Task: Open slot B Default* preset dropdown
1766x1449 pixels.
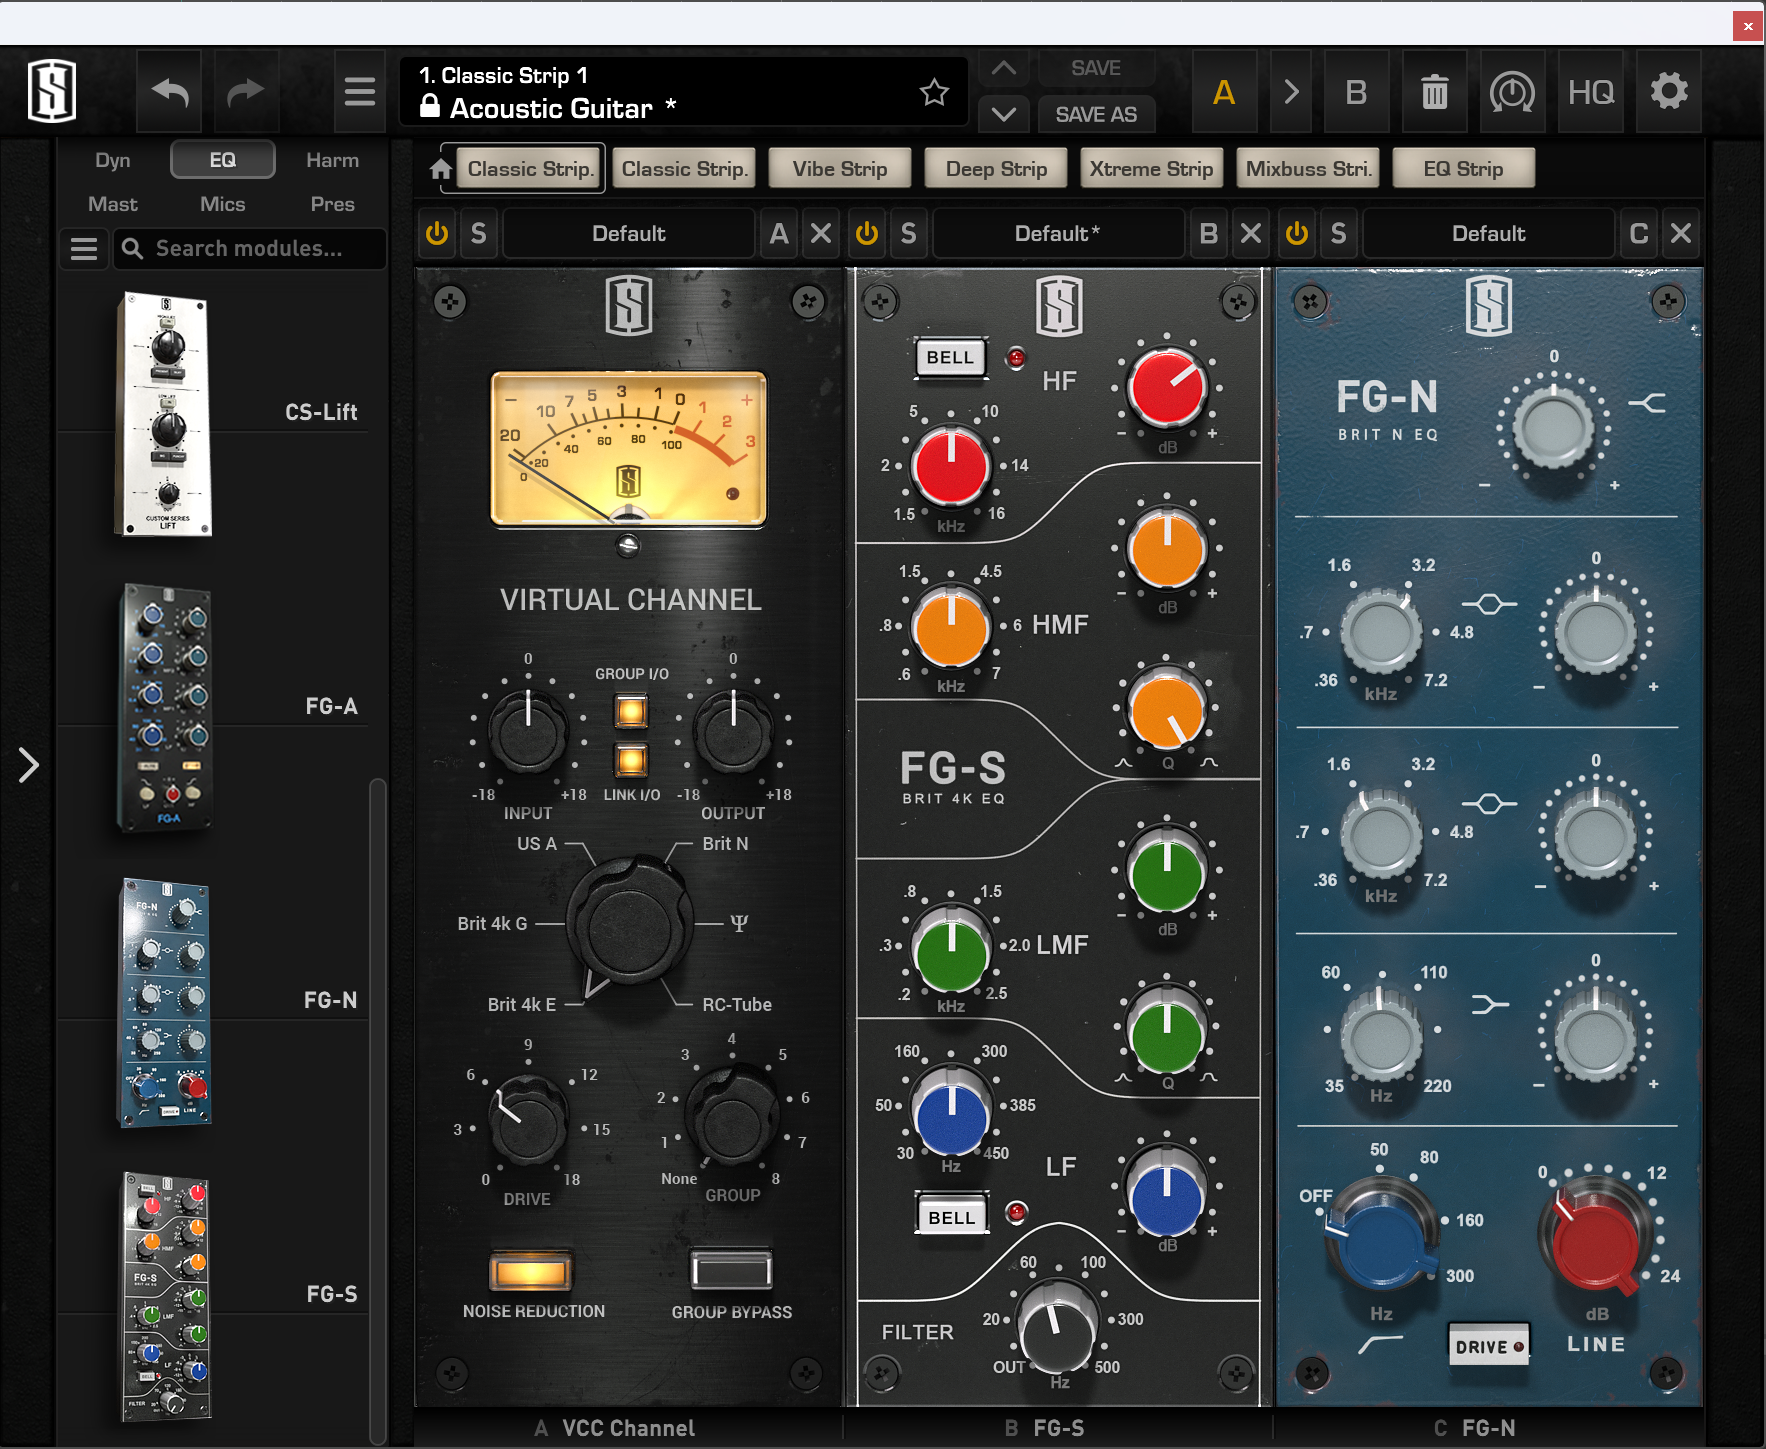Action: coord(1058,233)
